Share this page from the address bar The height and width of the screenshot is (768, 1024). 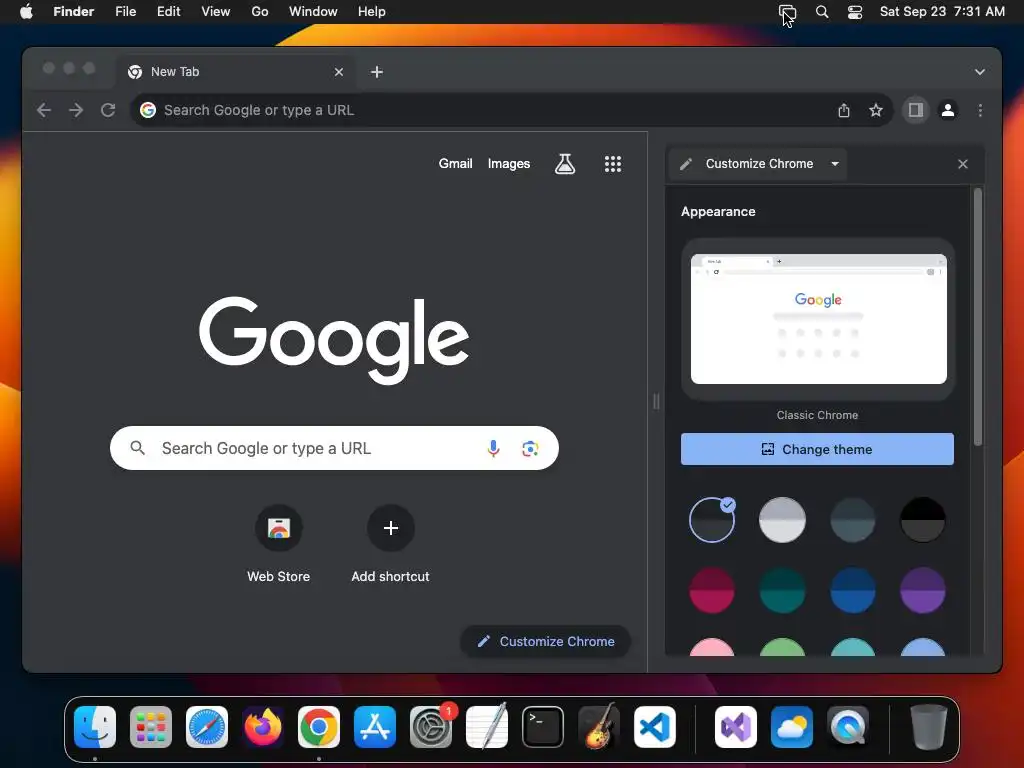(844, 110)
